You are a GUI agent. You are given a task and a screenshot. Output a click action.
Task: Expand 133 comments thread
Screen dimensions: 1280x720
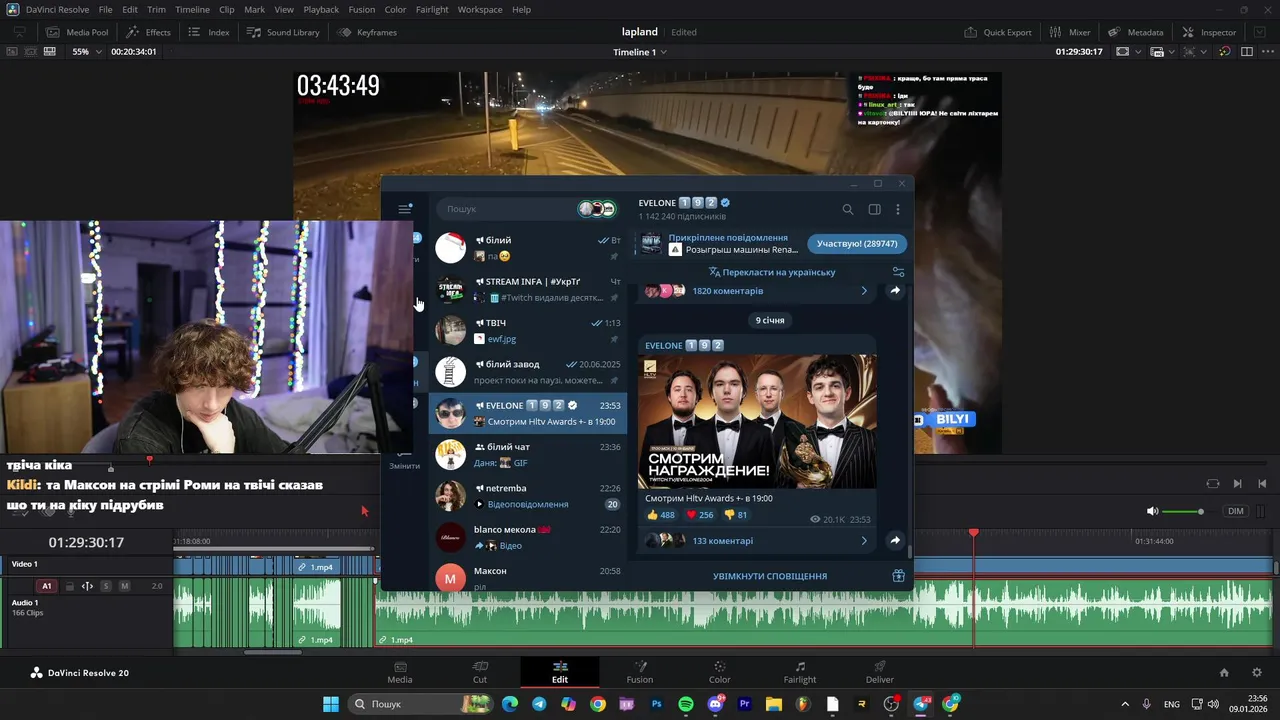click(x=758, y=540)
